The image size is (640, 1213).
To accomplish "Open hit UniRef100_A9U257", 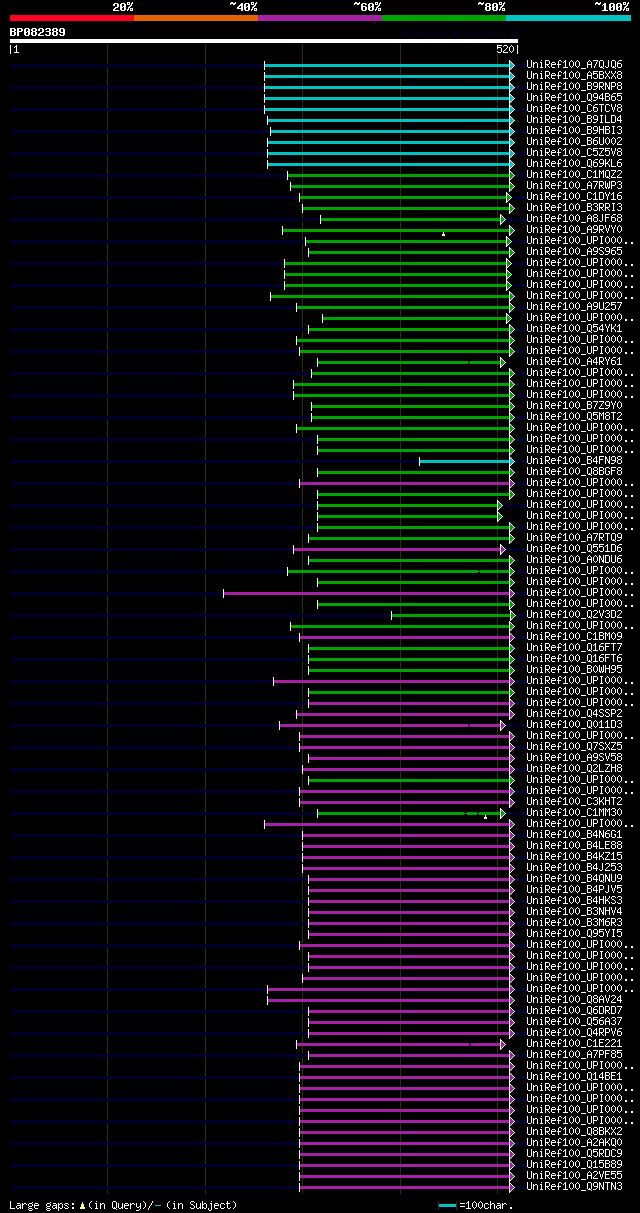I will (574, 306).
